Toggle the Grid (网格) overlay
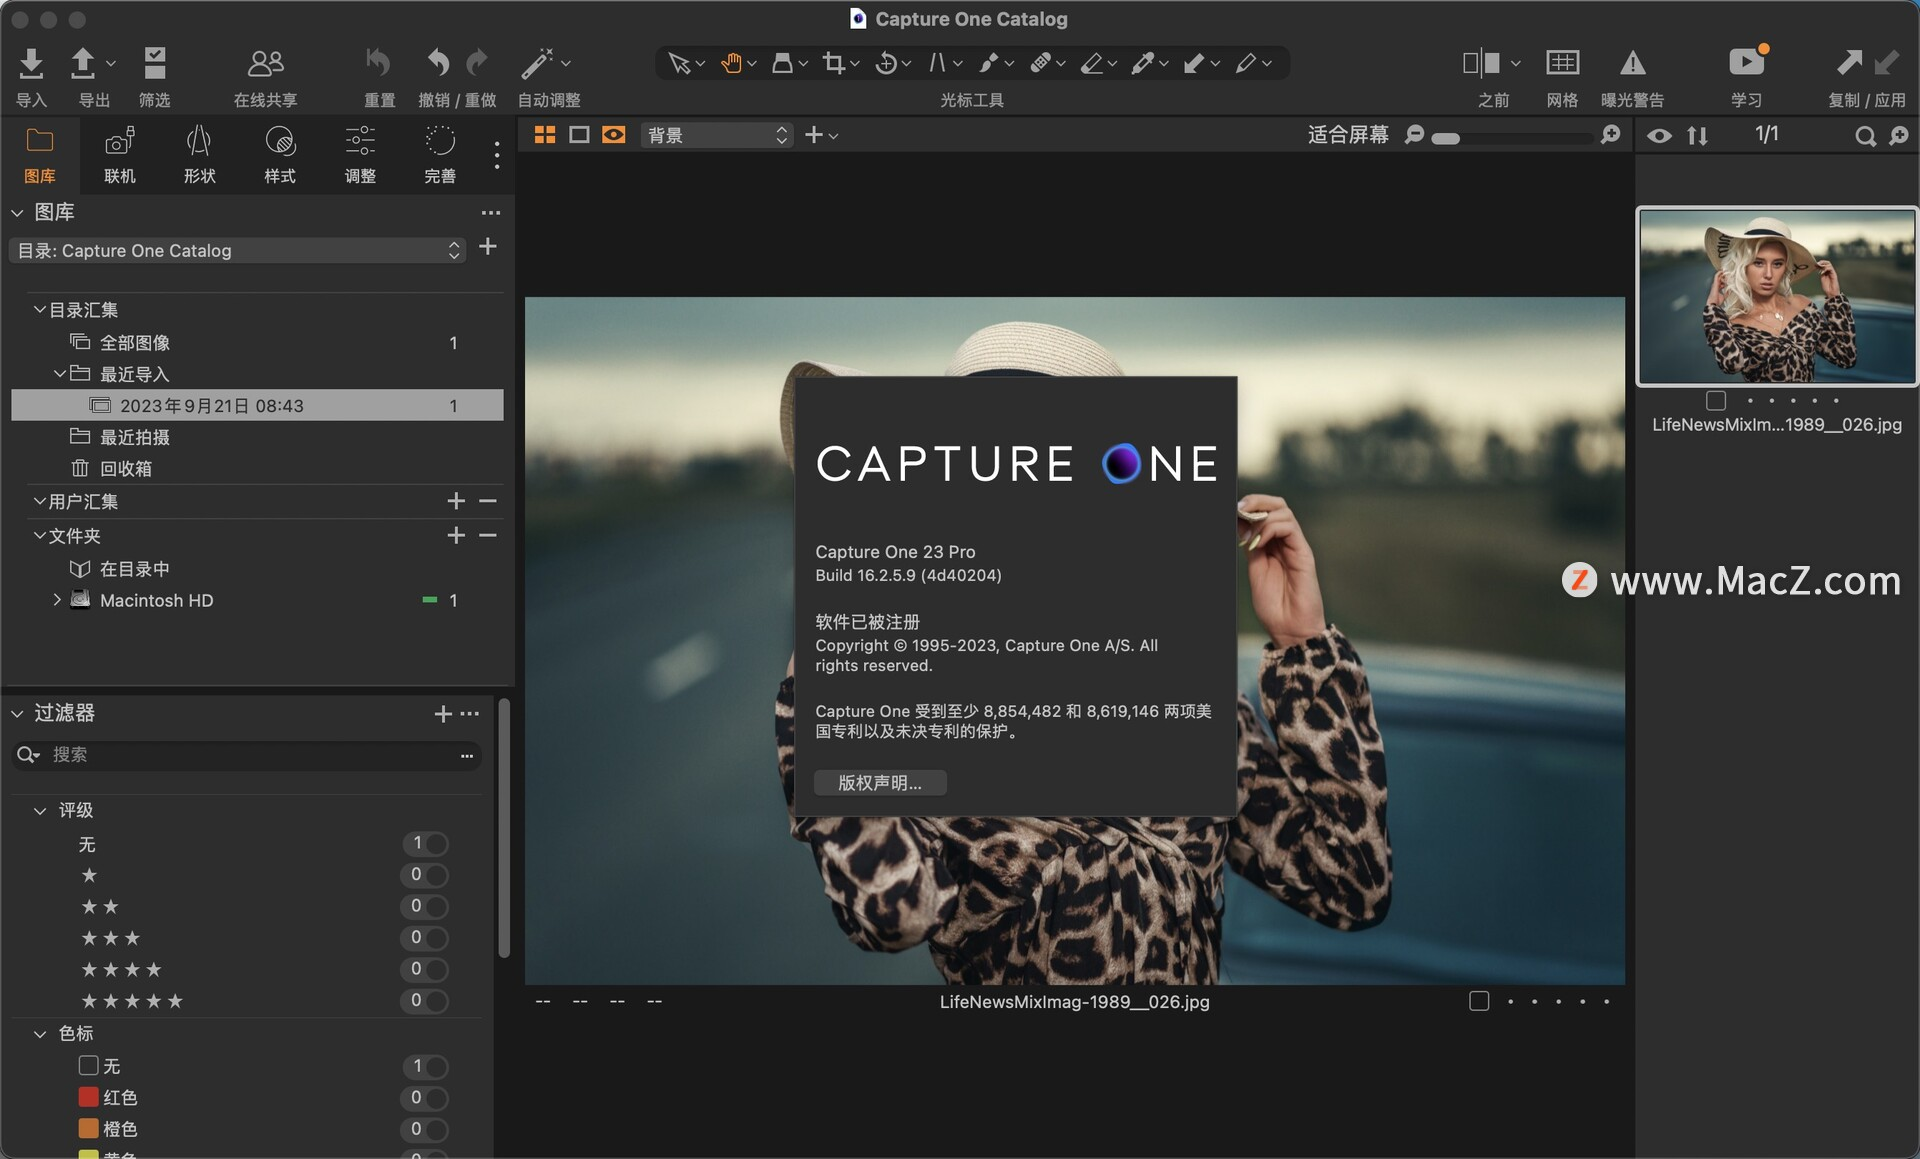Image resolution: width=1920 pixels, height=1159 pixels. (1562, 63)
